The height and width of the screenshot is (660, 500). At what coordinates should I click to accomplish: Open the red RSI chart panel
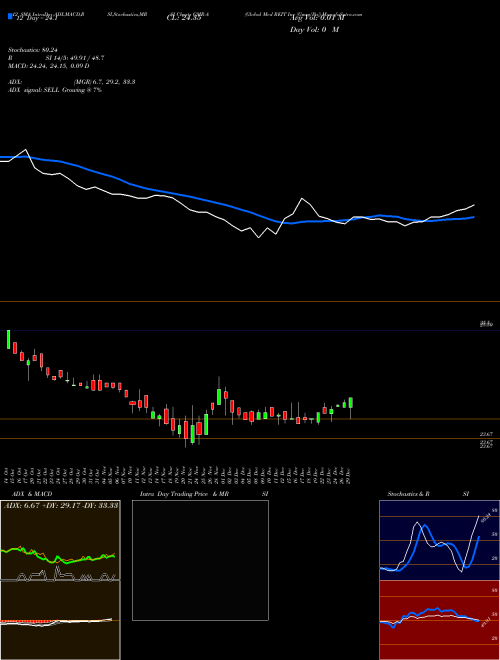439,620
